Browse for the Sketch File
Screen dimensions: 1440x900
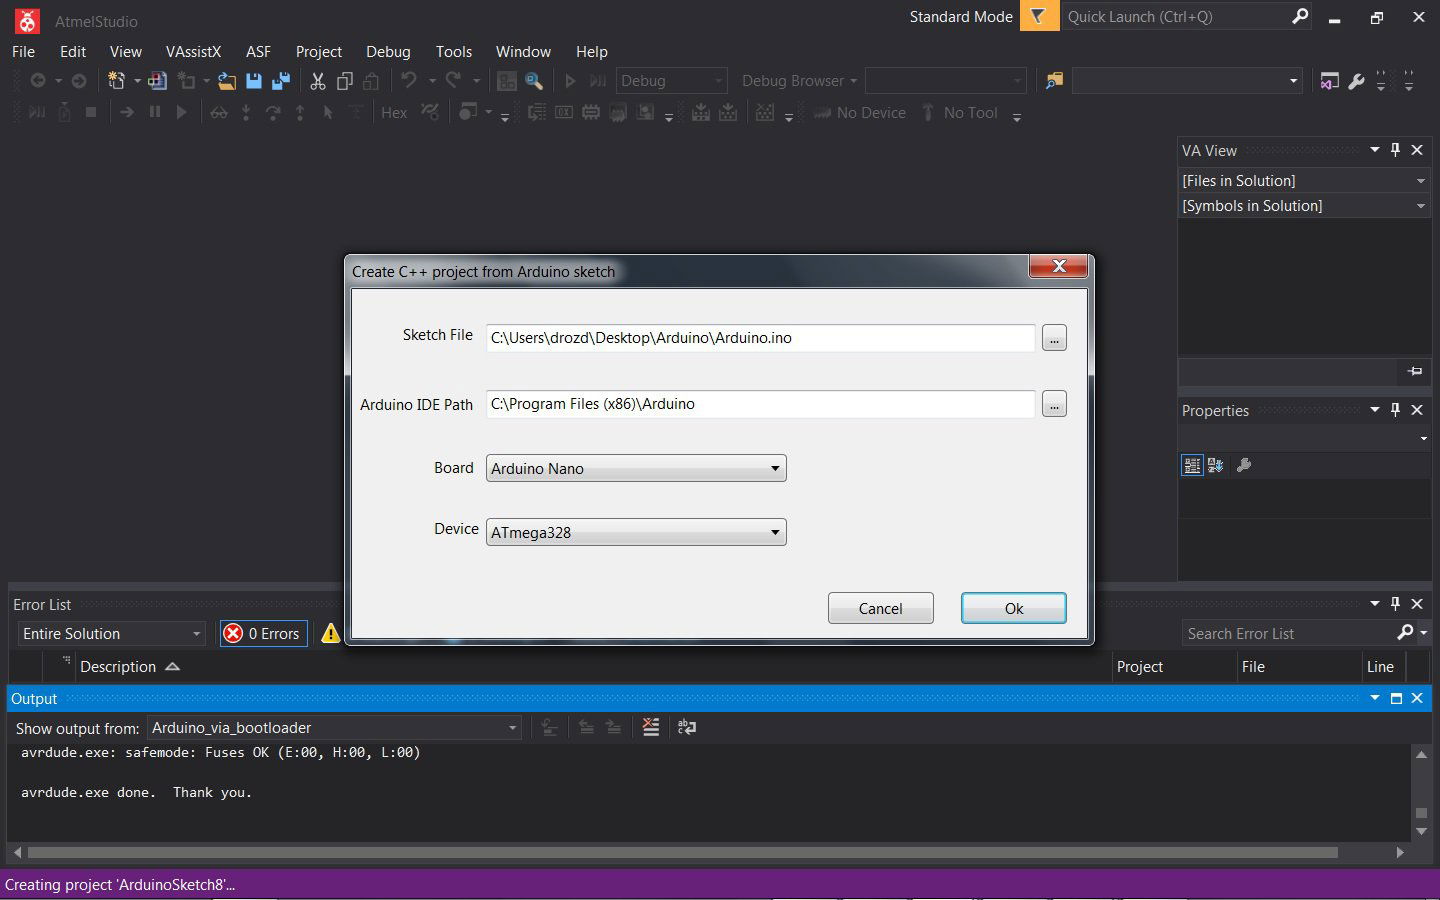(x=1054, y=338)
